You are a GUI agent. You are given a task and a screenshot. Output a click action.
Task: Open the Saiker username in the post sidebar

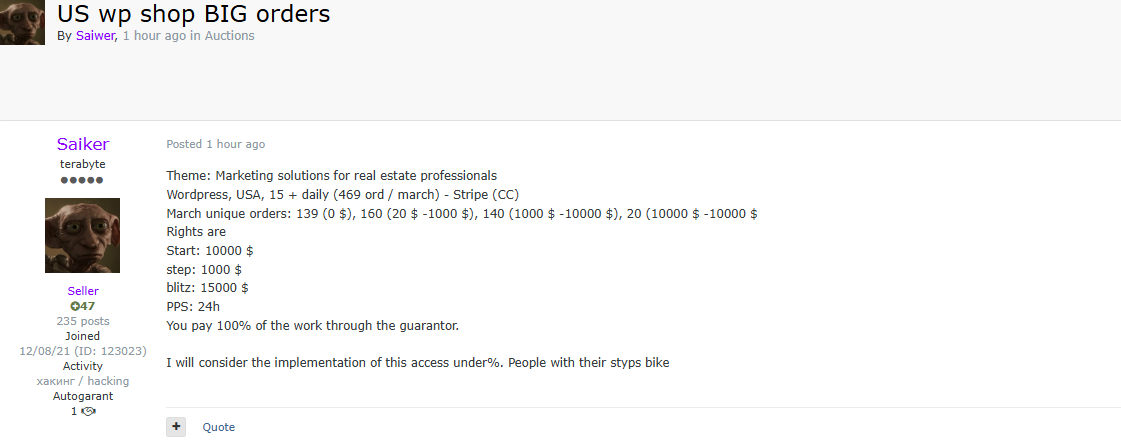point(83,144)
